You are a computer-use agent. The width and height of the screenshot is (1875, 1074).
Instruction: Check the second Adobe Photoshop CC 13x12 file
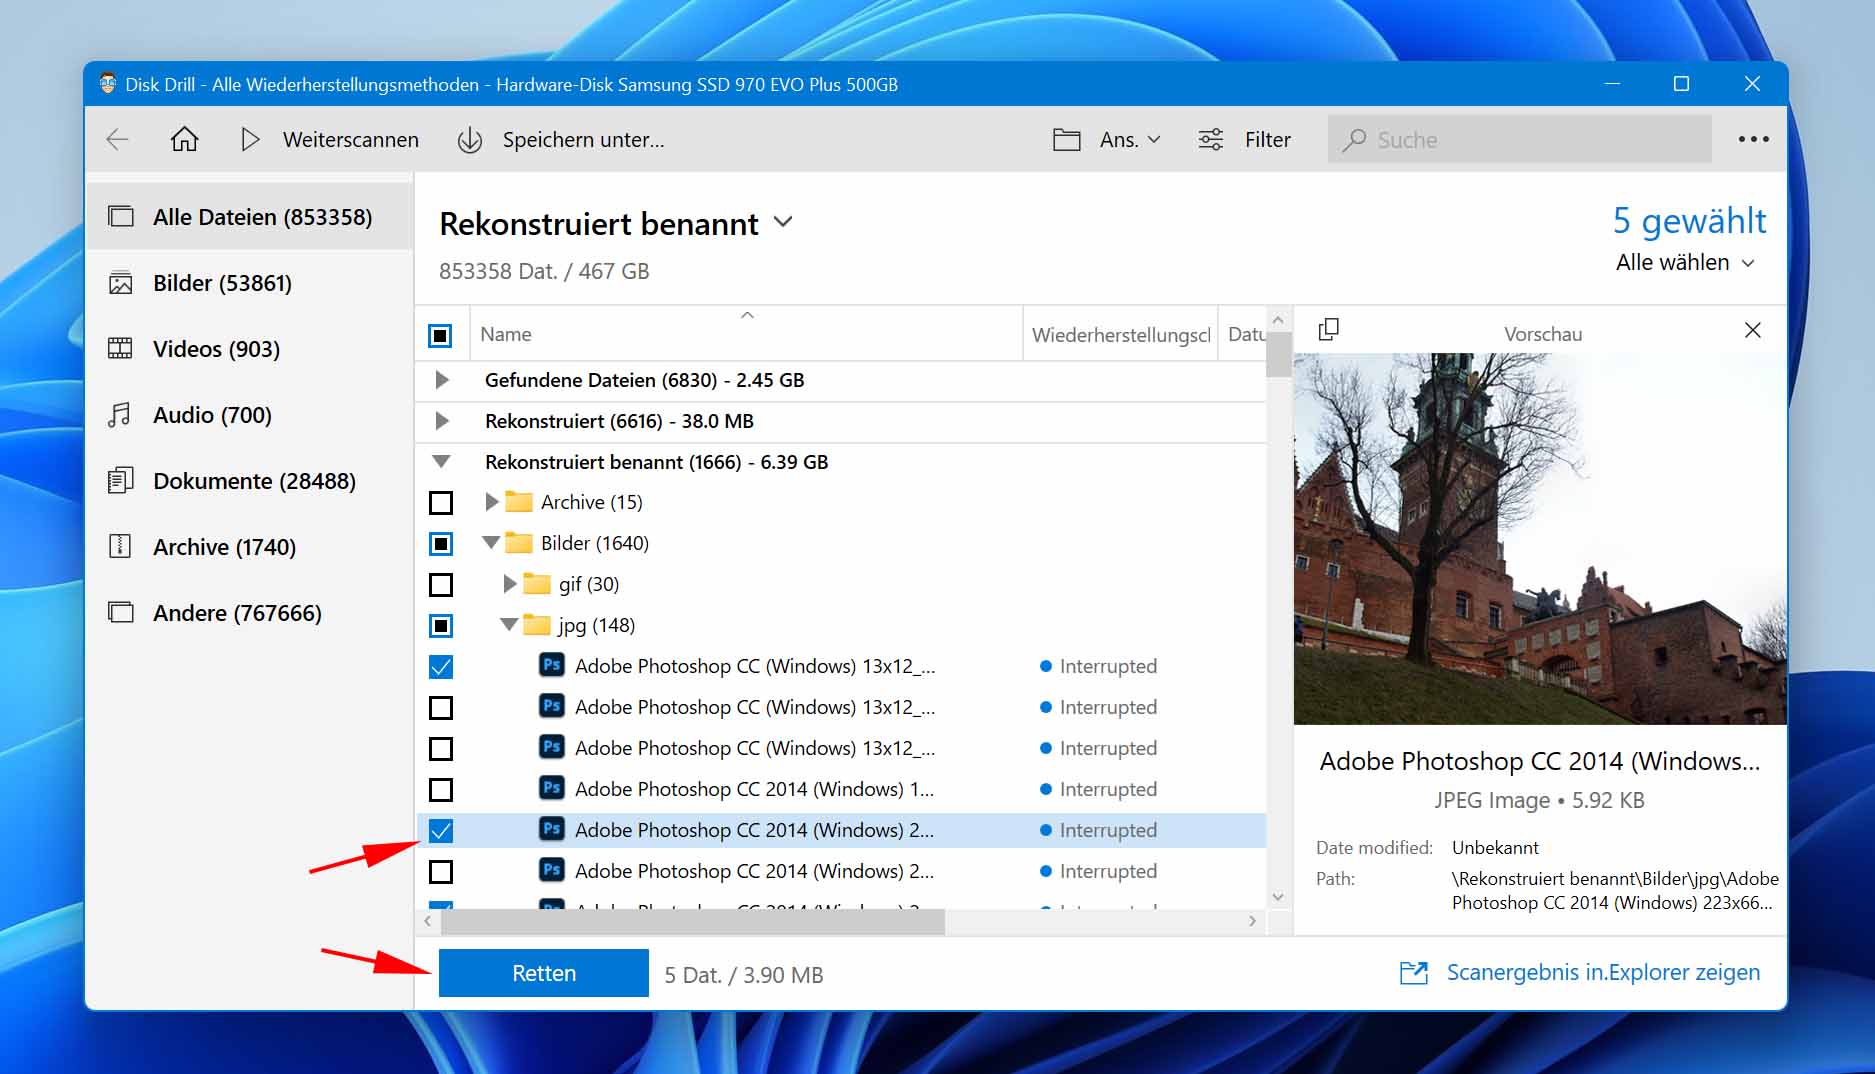click(440, 707)
